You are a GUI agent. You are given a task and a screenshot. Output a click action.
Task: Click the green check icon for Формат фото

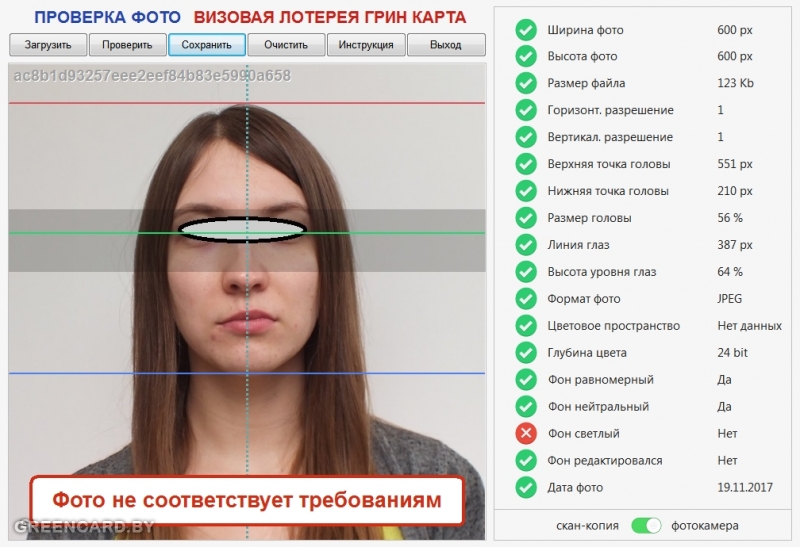pyautogui.click(x=526, y=299)
